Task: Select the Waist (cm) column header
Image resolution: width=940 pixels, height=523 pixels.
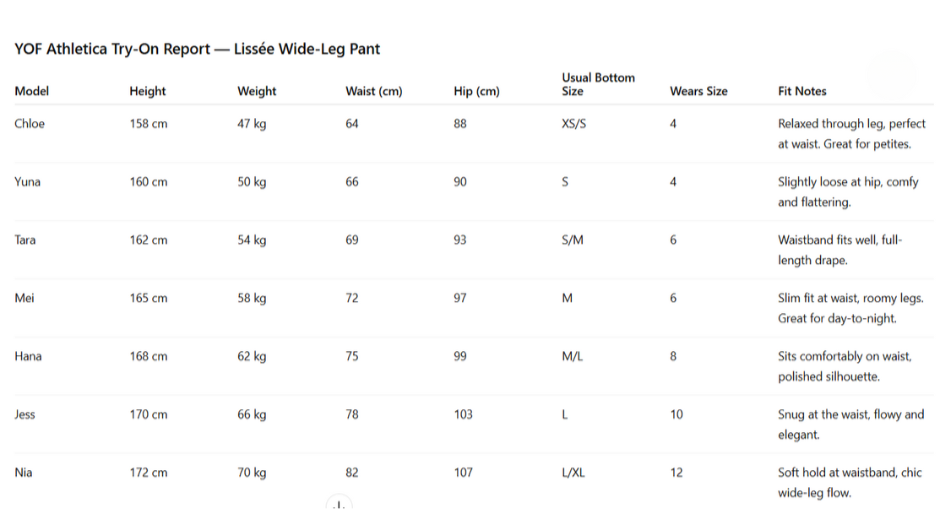Action: [374, 91]
